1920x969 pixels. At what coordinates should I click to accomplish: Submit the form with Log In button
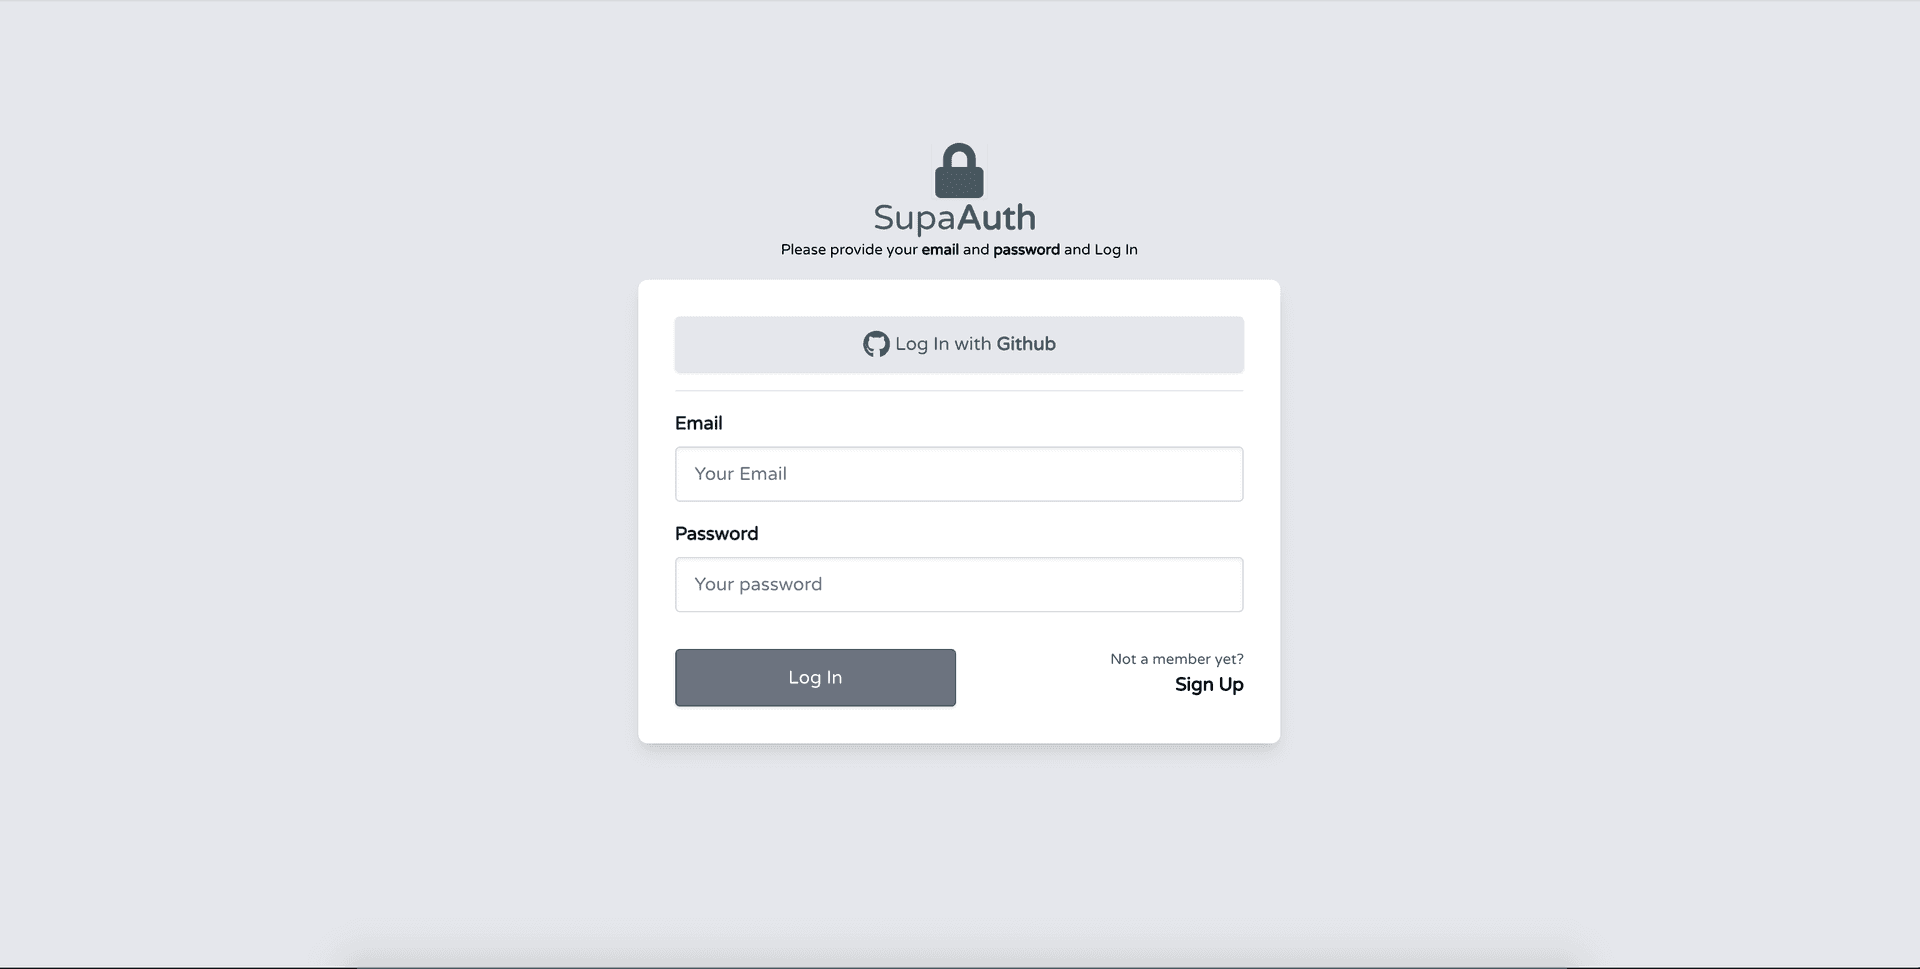(x=815, y=678)
